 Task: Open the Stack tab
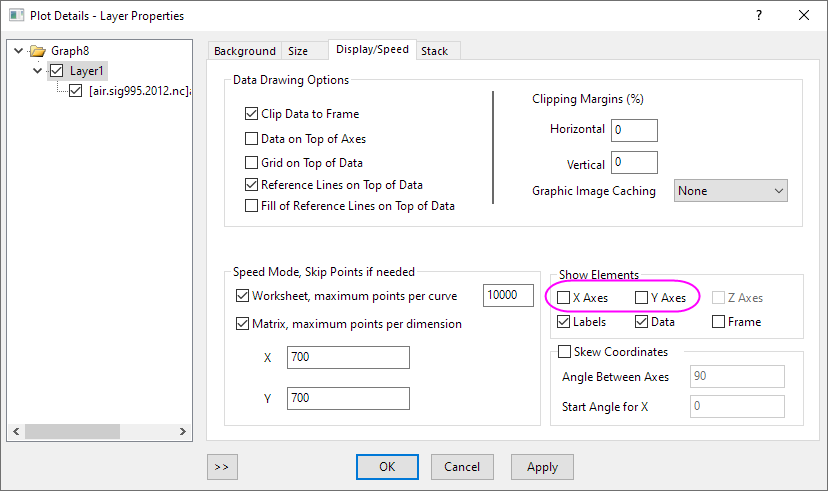tap(434, 51)
